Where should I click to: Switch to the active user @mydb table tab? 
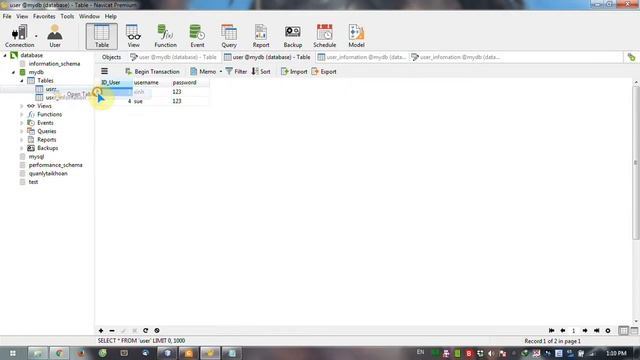point(268,57)
